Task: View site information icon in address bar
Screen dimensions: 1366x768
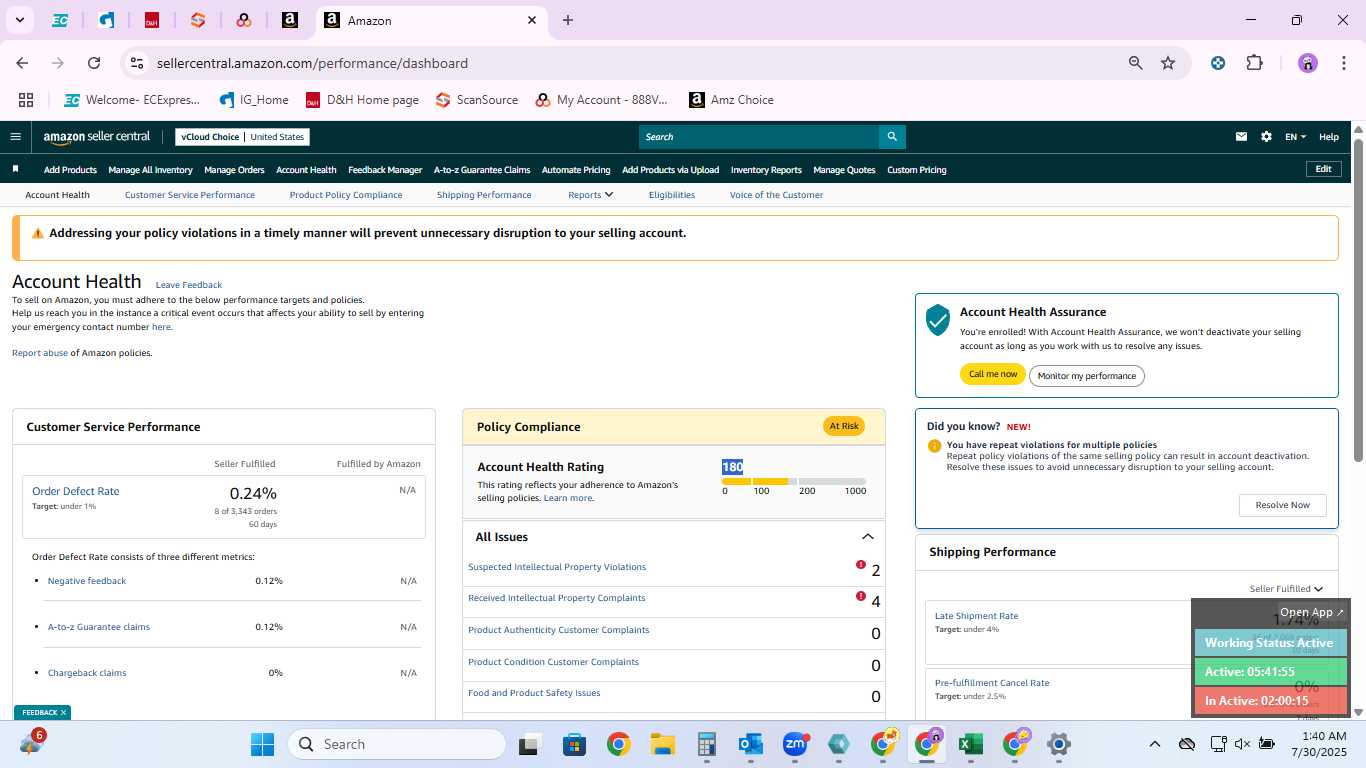Action: coord(138,63)
